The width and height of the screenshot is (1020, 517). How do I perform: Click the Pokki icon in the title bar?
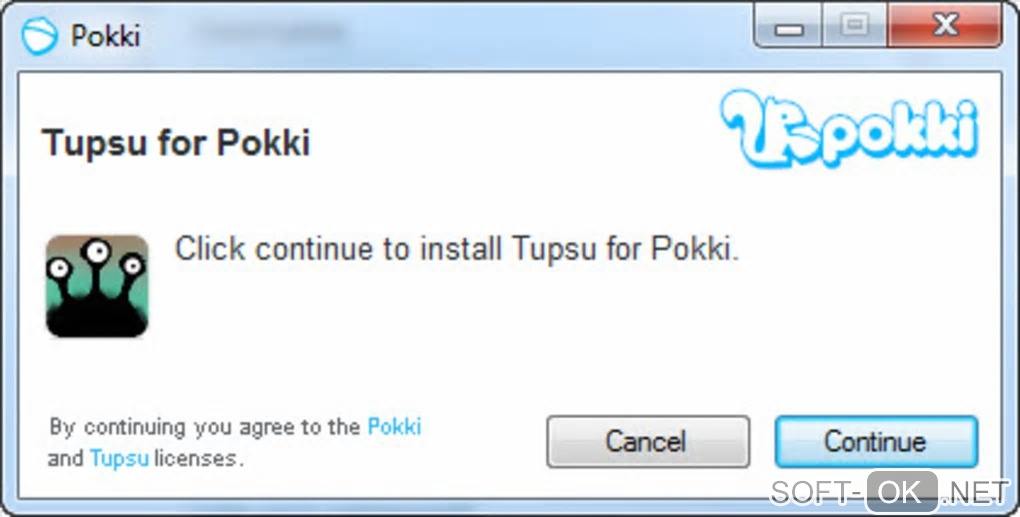(39, 36)
